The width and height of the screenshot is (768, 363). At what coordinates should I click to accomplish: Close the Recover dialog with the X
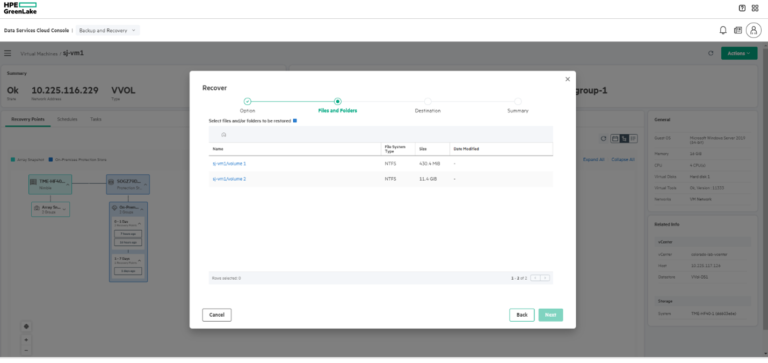(567, 79)
